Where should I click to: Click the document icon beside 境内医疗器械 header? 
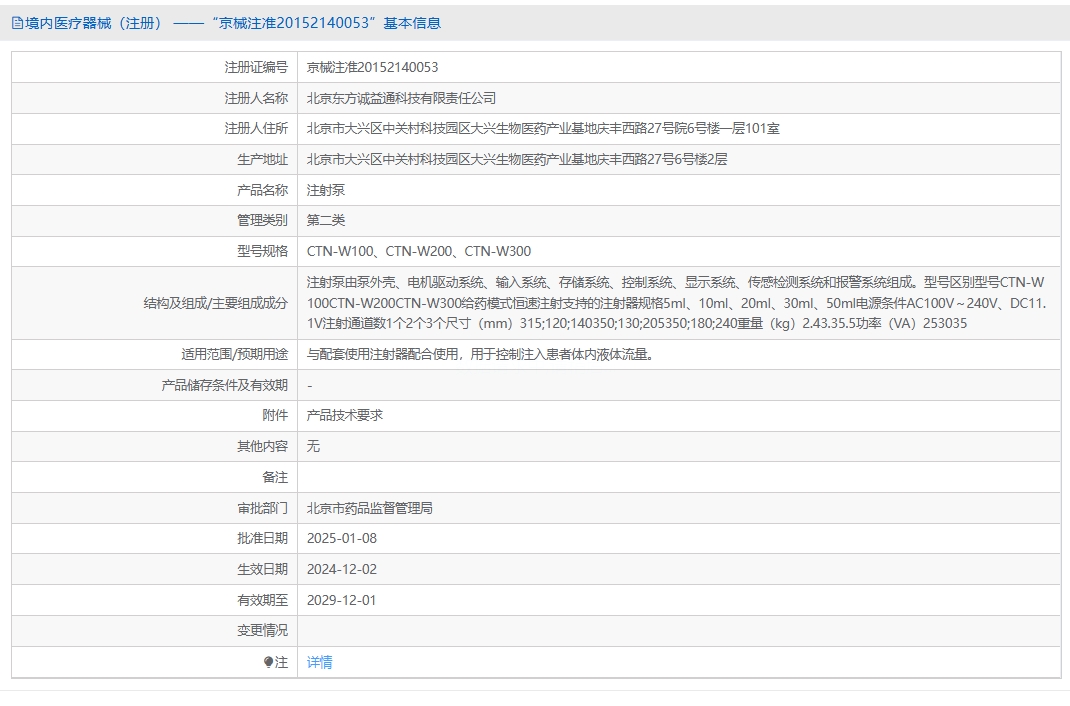click(x=17, y=23)
